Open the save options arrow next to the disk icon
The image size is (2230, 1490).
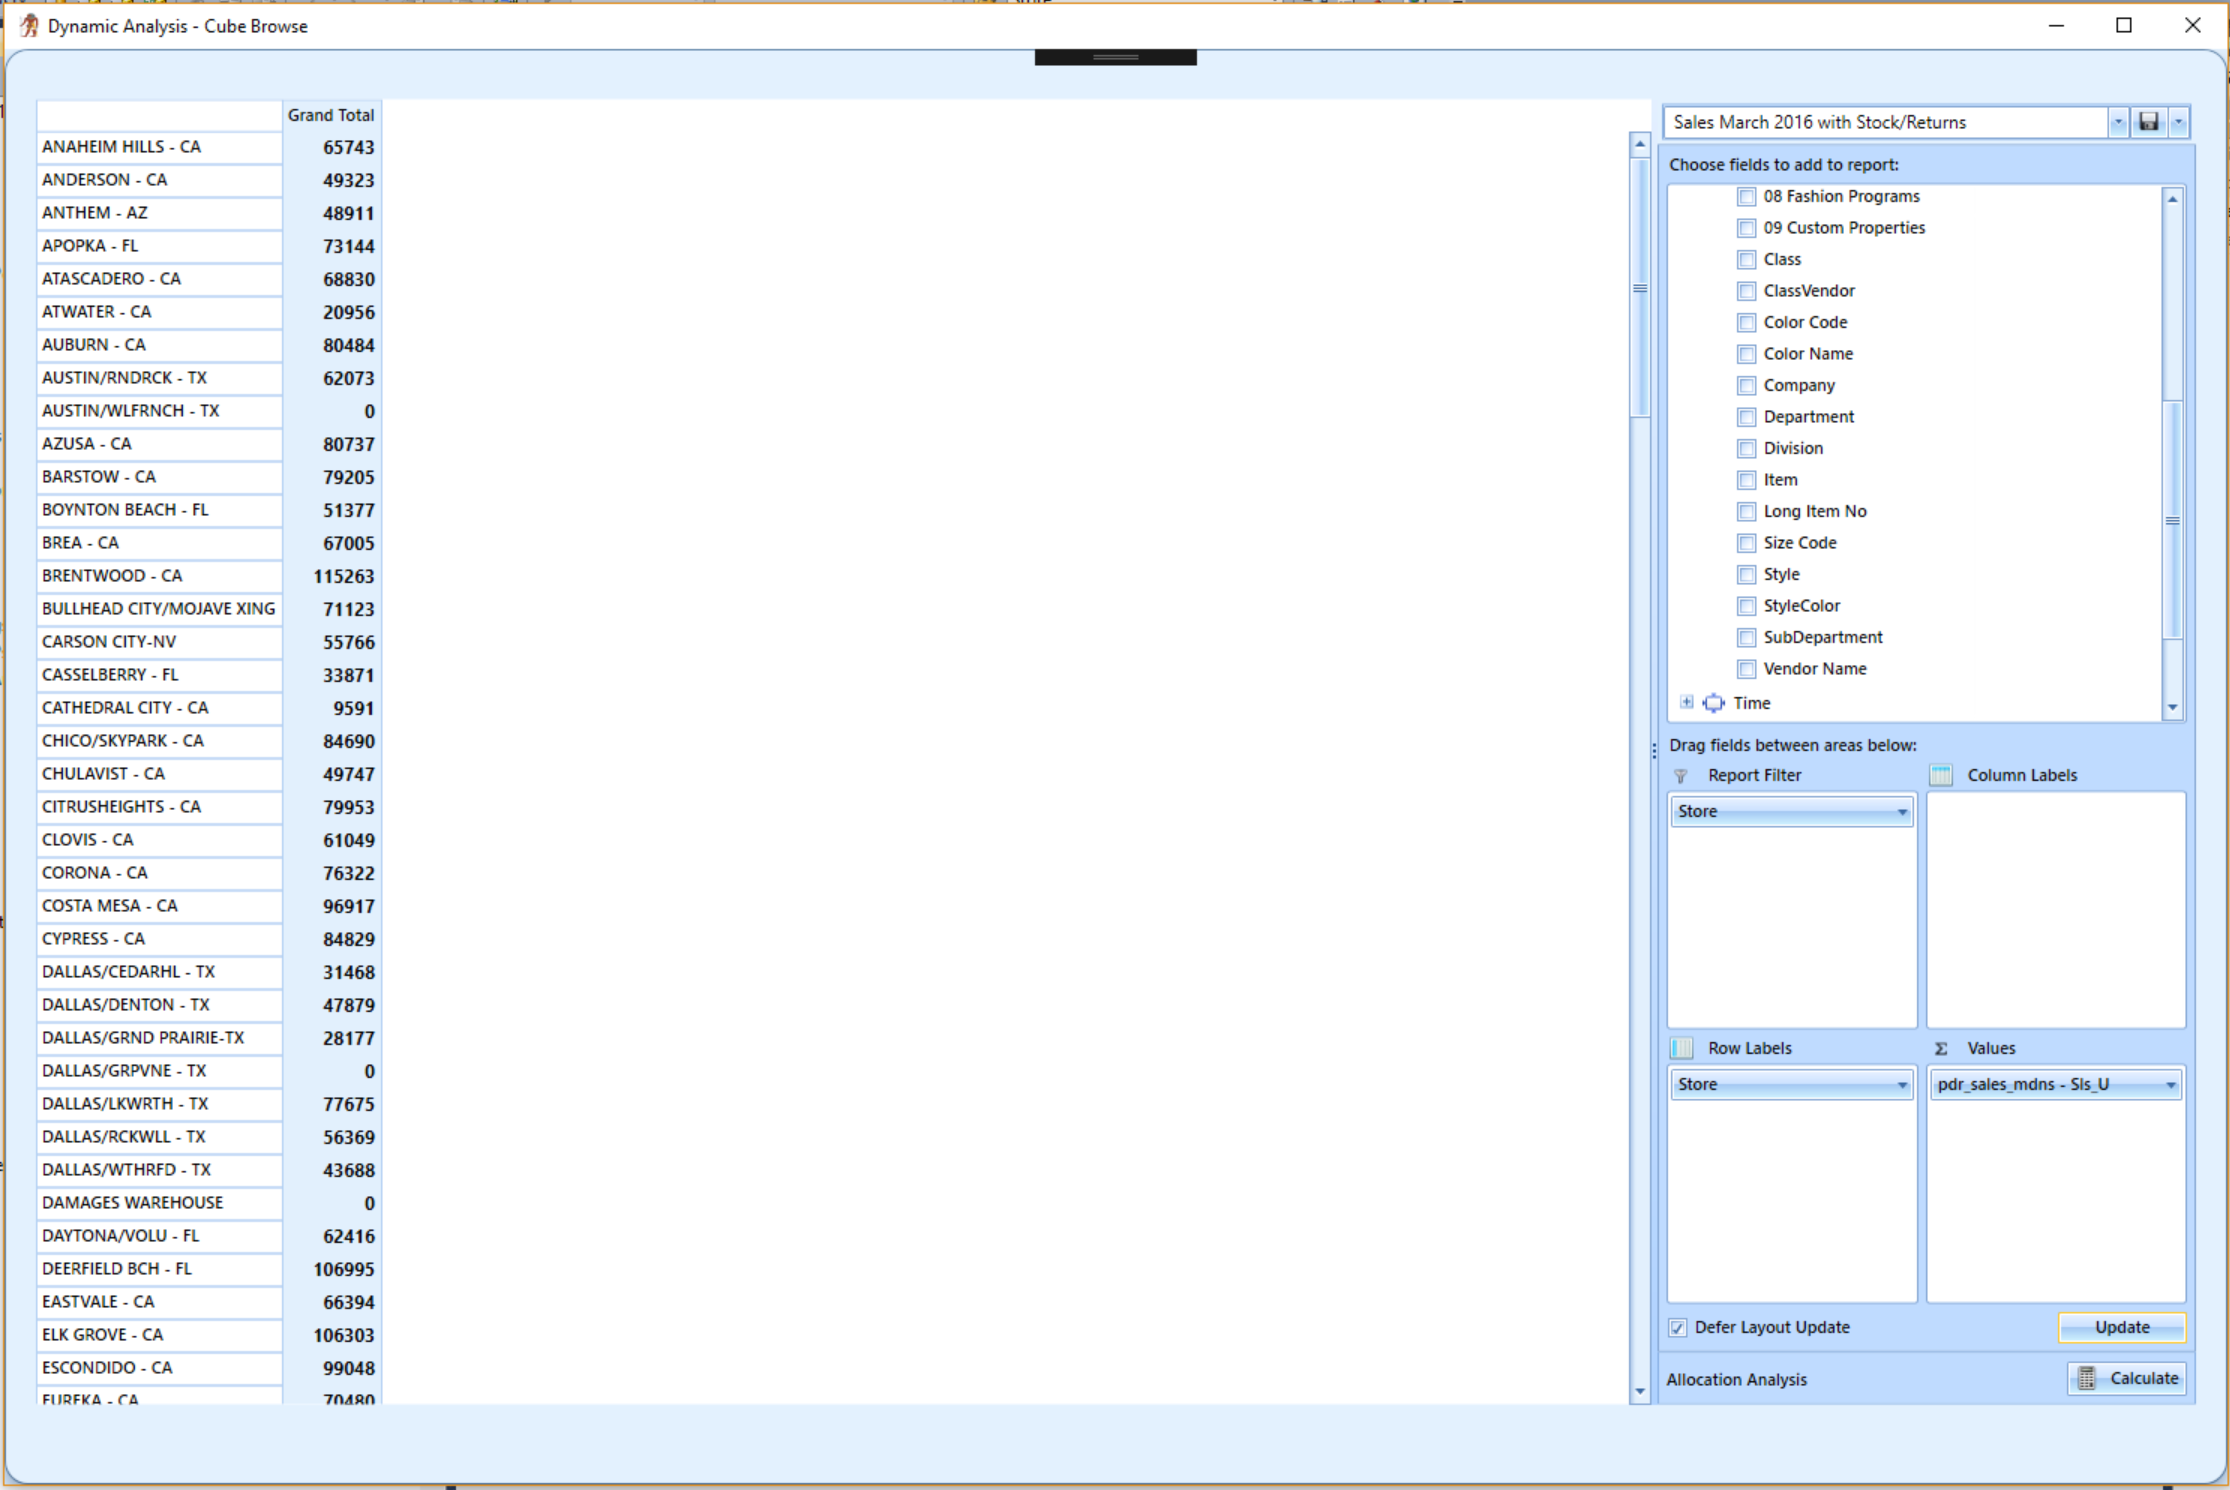(2178, 122)
